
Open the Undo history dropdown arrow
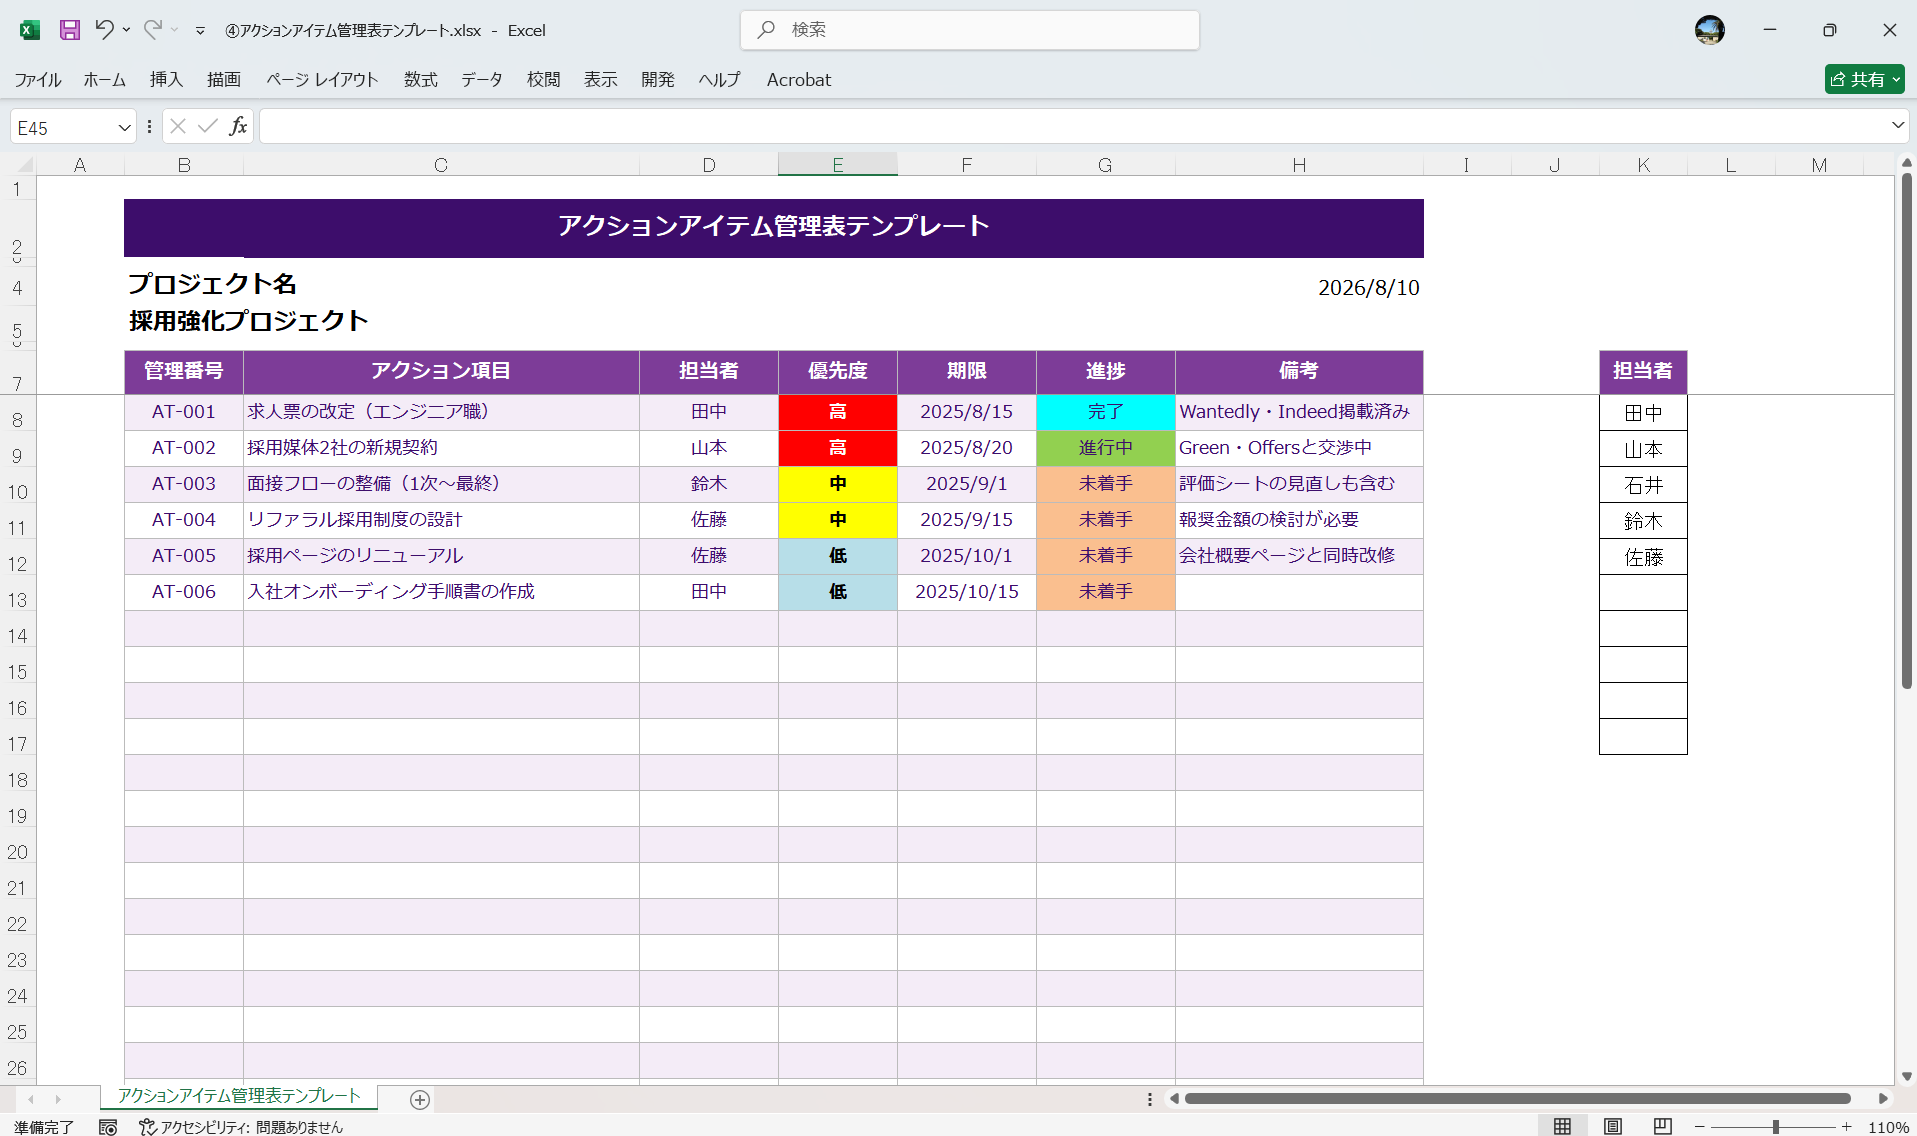[x=127, y=30]
